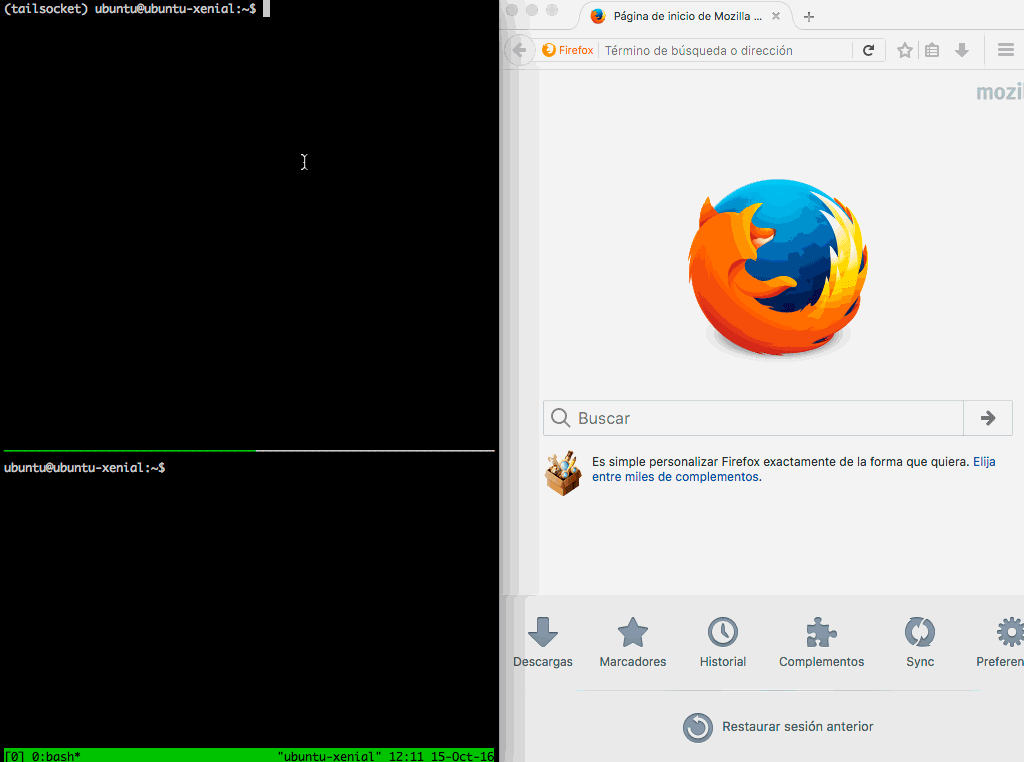Show bookmarks list icon
Viewport: 1024px width, 762px height.
932,50
